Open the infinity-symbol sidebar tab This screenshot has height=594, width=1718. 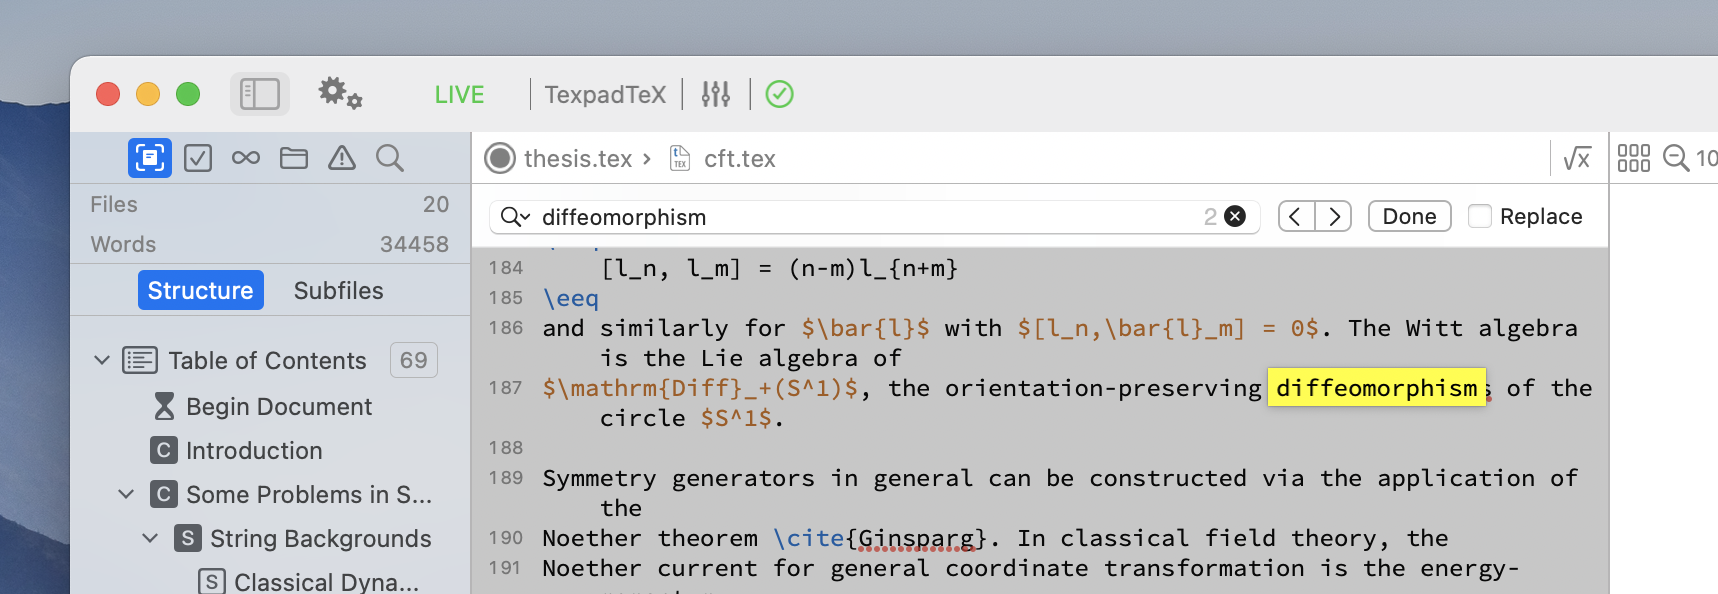pyautogui.click(x=246, y=158)
